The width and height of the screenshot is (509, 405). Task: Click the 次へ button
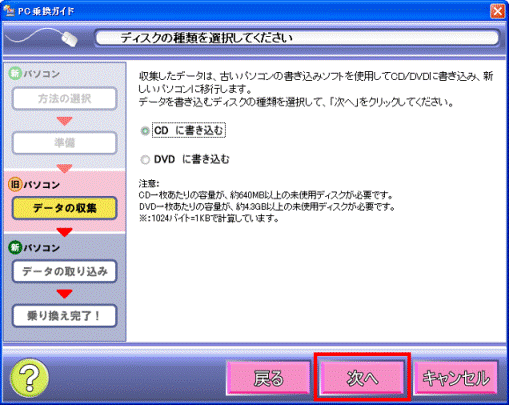tap(362, 378)
